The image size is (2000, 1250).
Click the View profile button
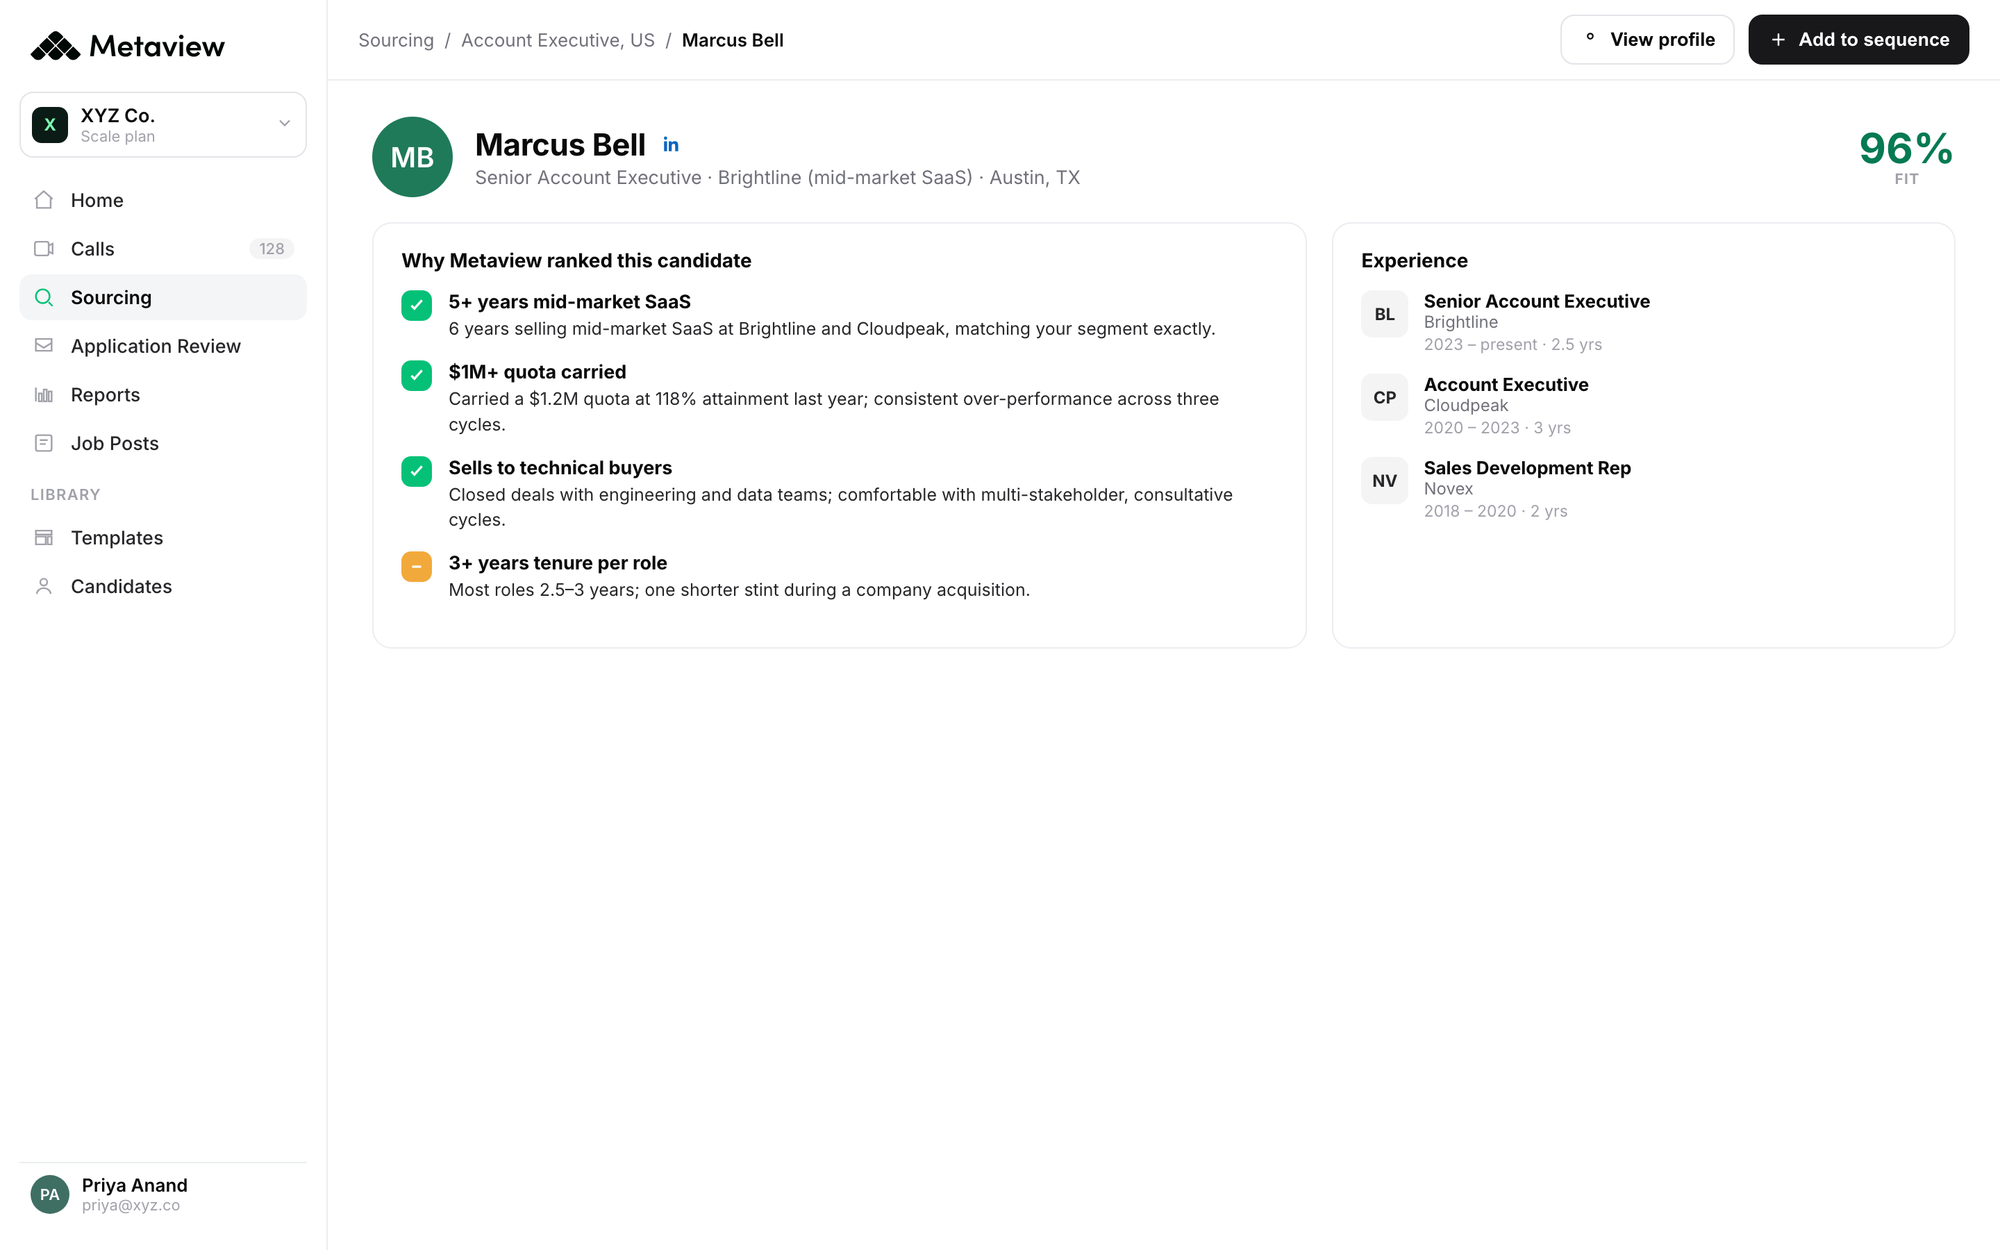click(x=1647, y=40)
